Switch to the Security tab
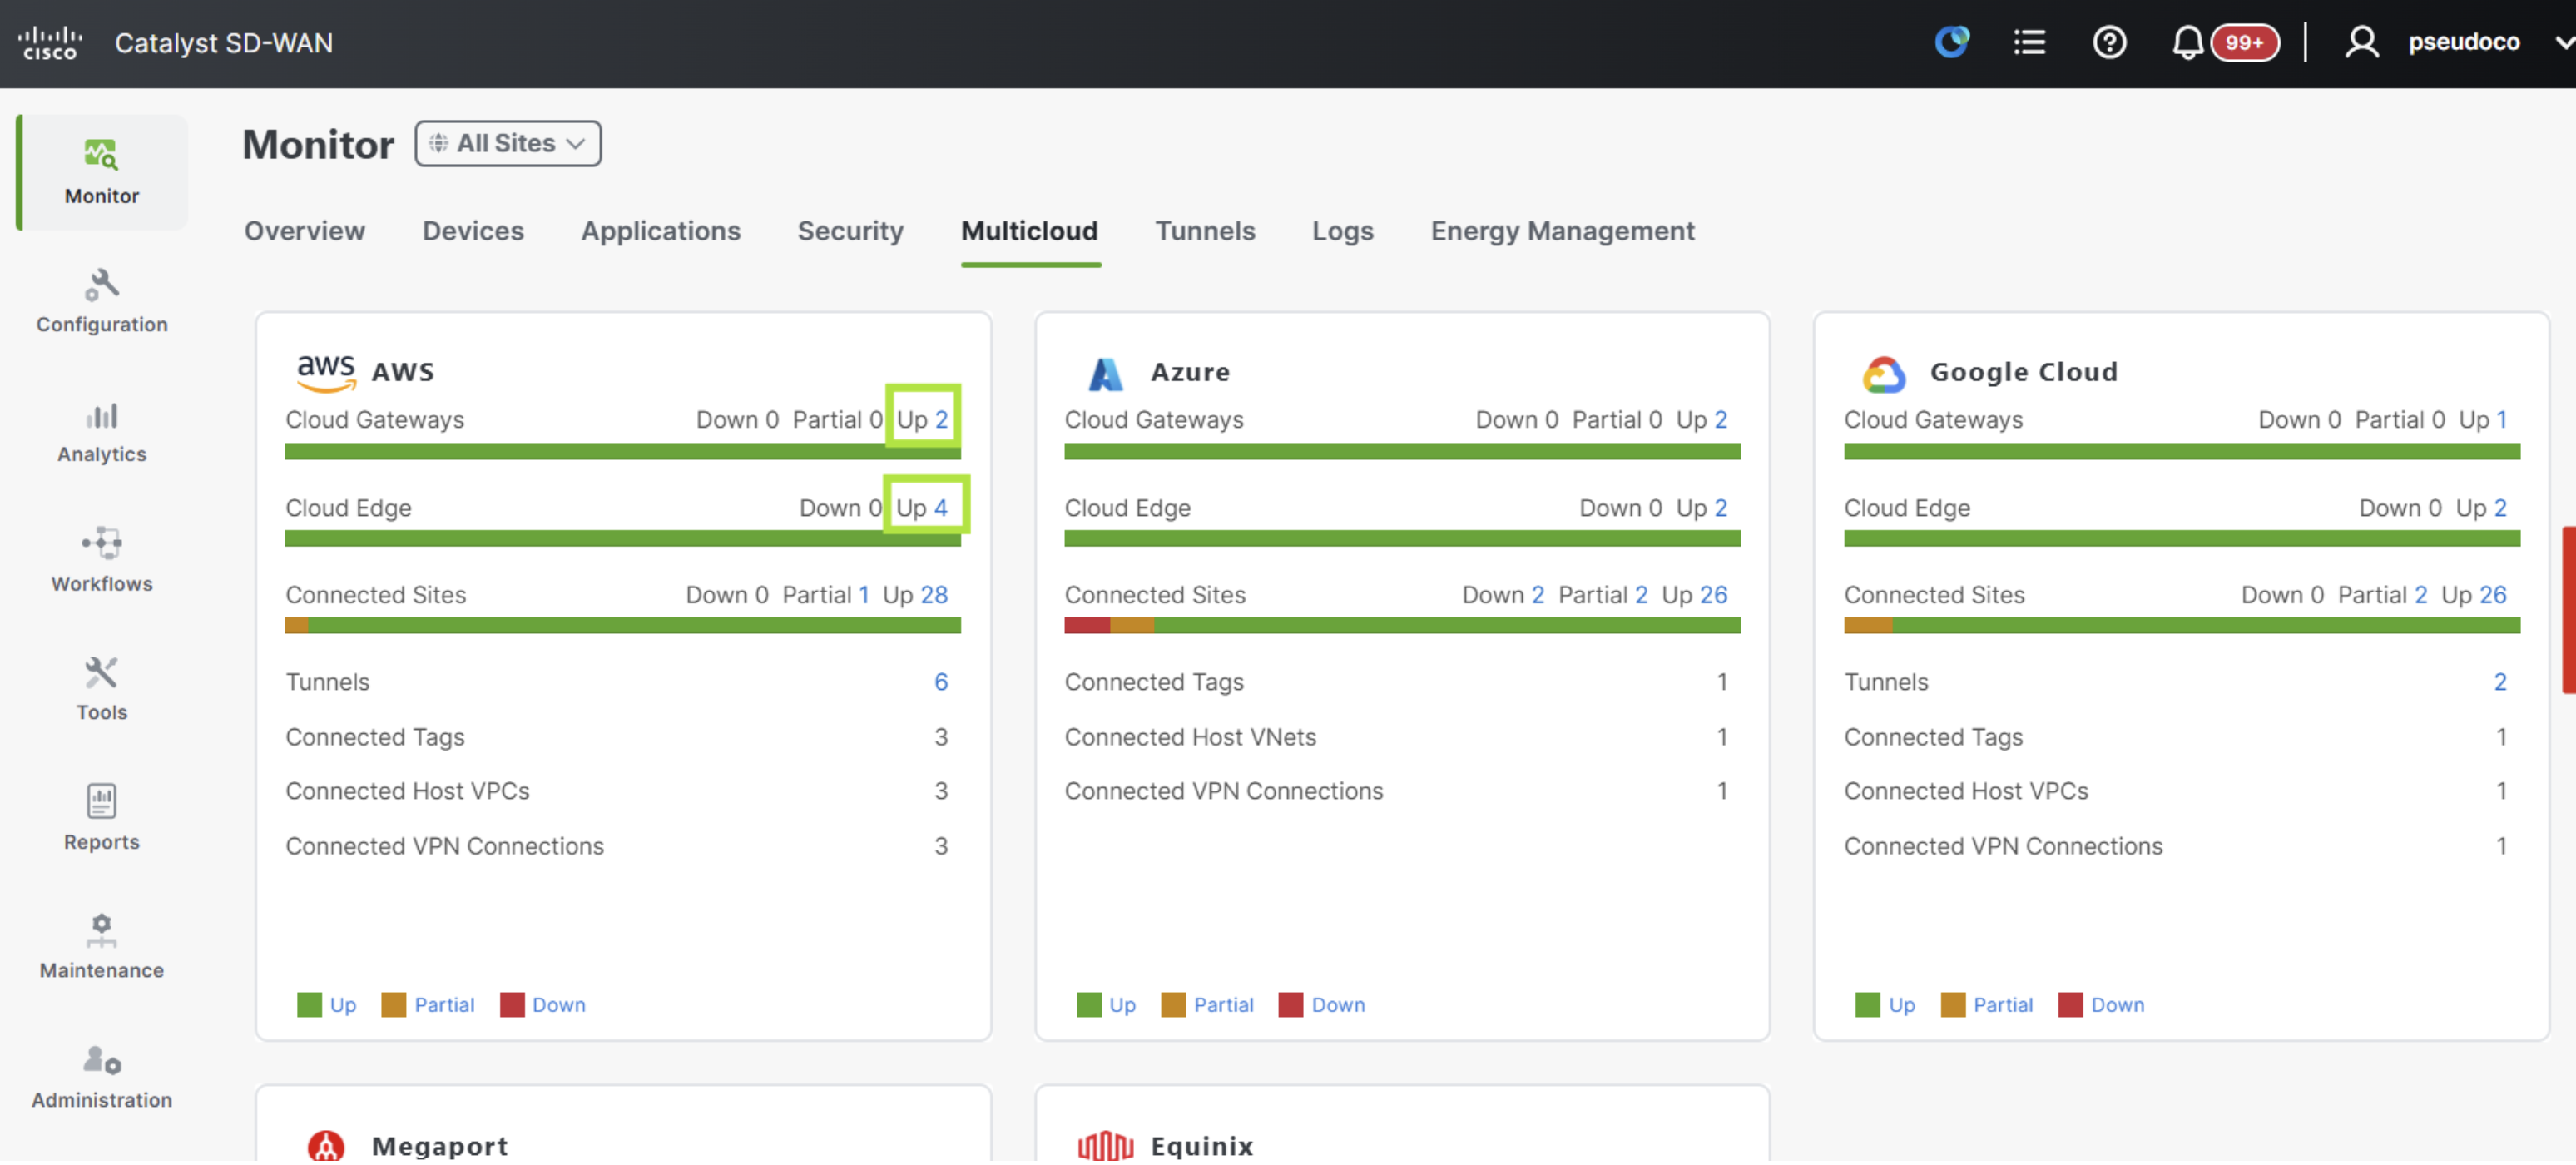2576x1165 pixels. click(850, 231)
